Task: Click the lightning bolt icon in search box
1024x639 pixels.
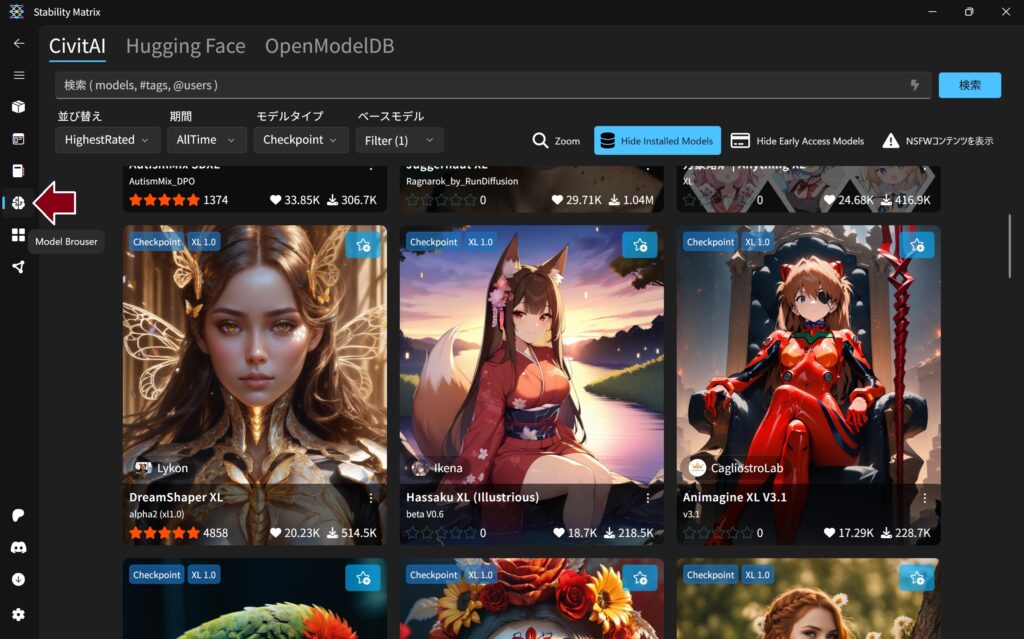Action: tap(914, 85)
